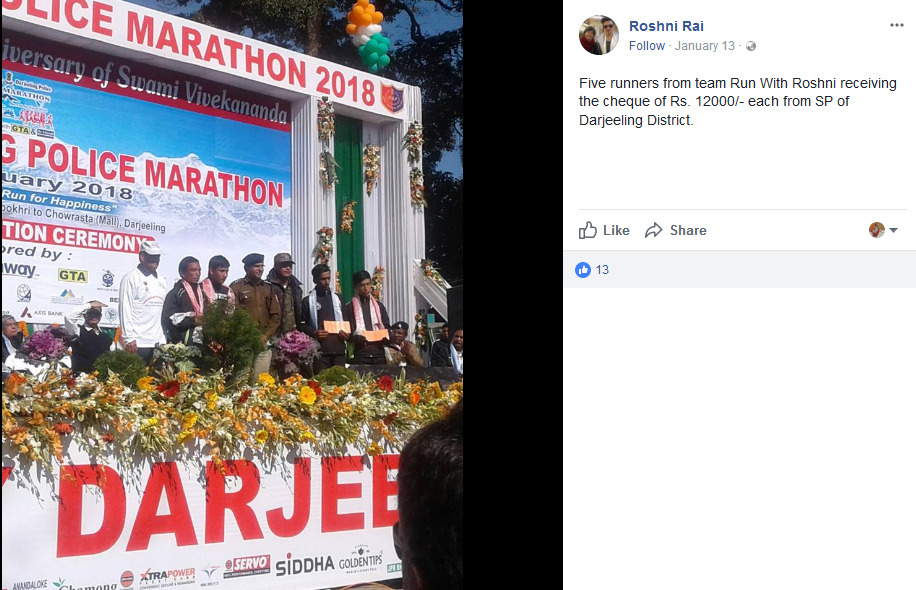Click the balloons in the photo
This screenshot has height=590, width=916.
tap(367, 35)
